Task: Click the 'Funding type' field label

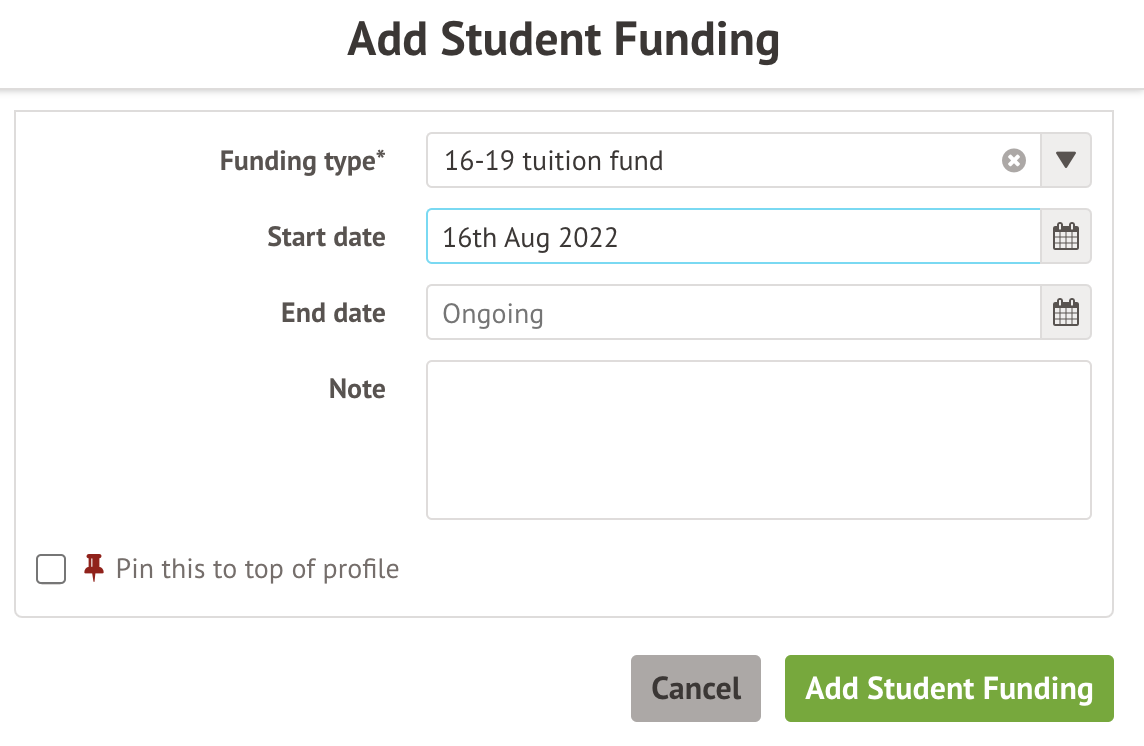Action: click(x=296, y=161)
